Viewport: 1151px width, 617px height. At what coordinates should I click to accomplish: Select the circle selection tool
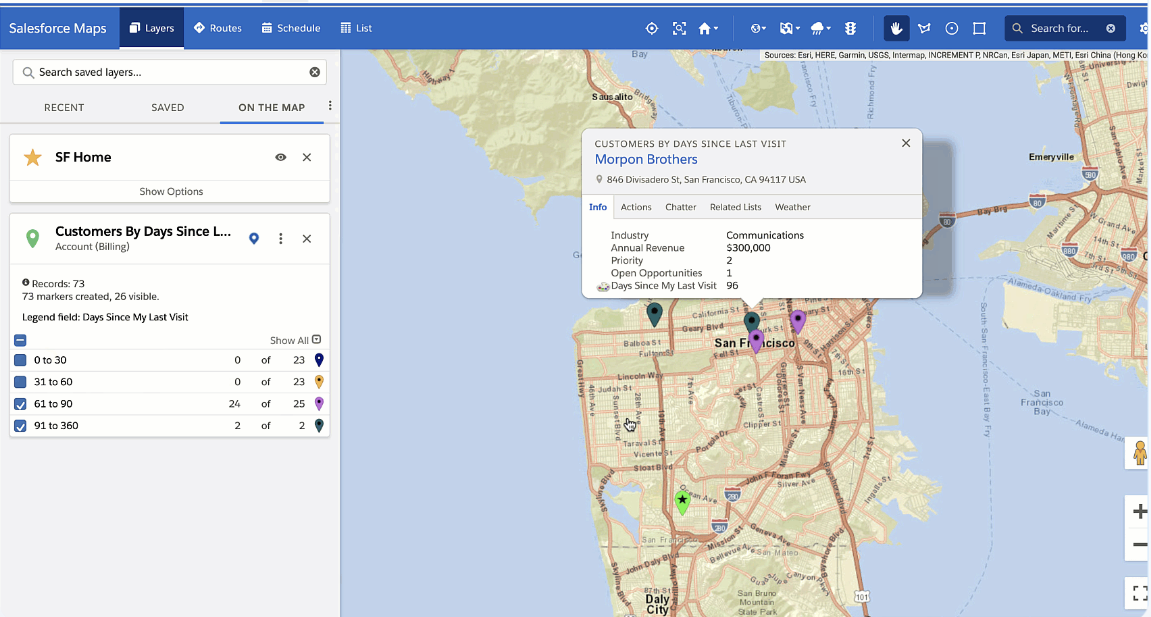coord(951,28)
